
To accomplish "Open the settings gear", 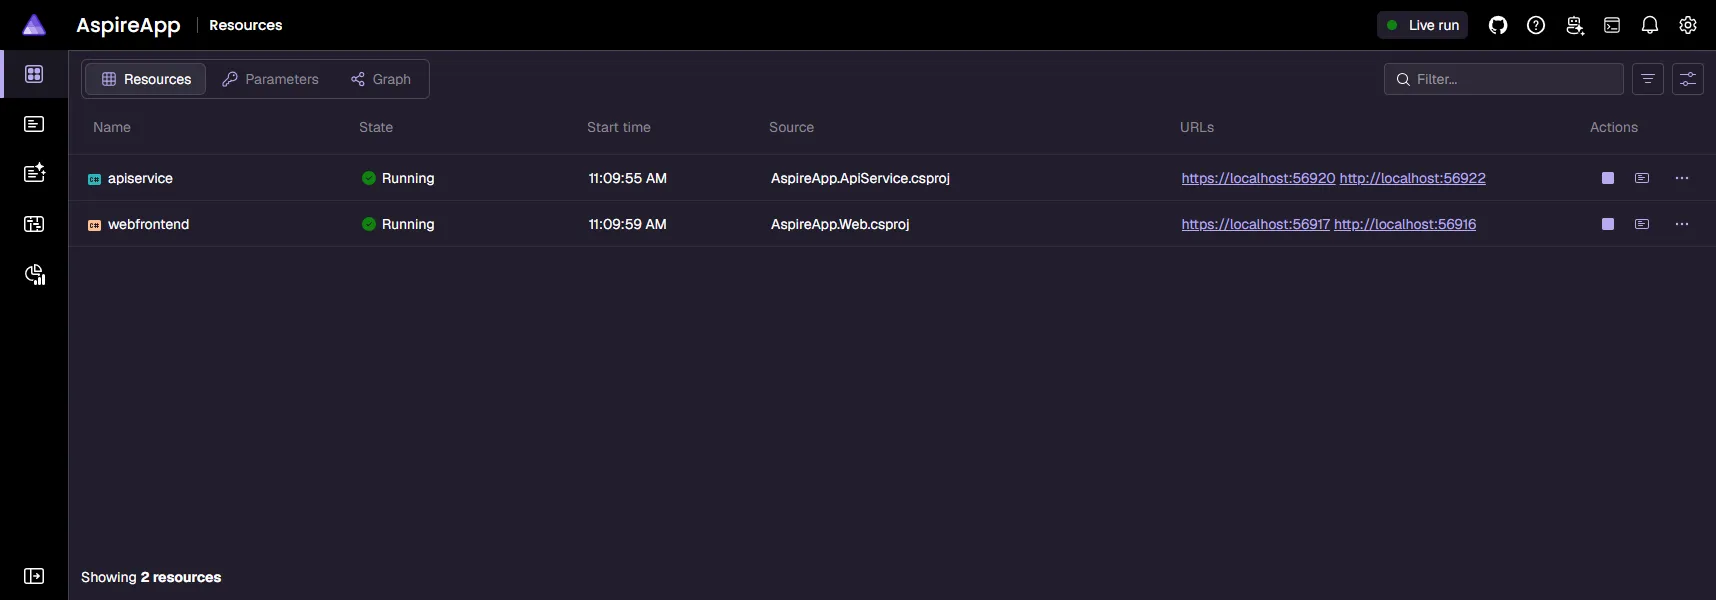I will tap(1688, 25).
